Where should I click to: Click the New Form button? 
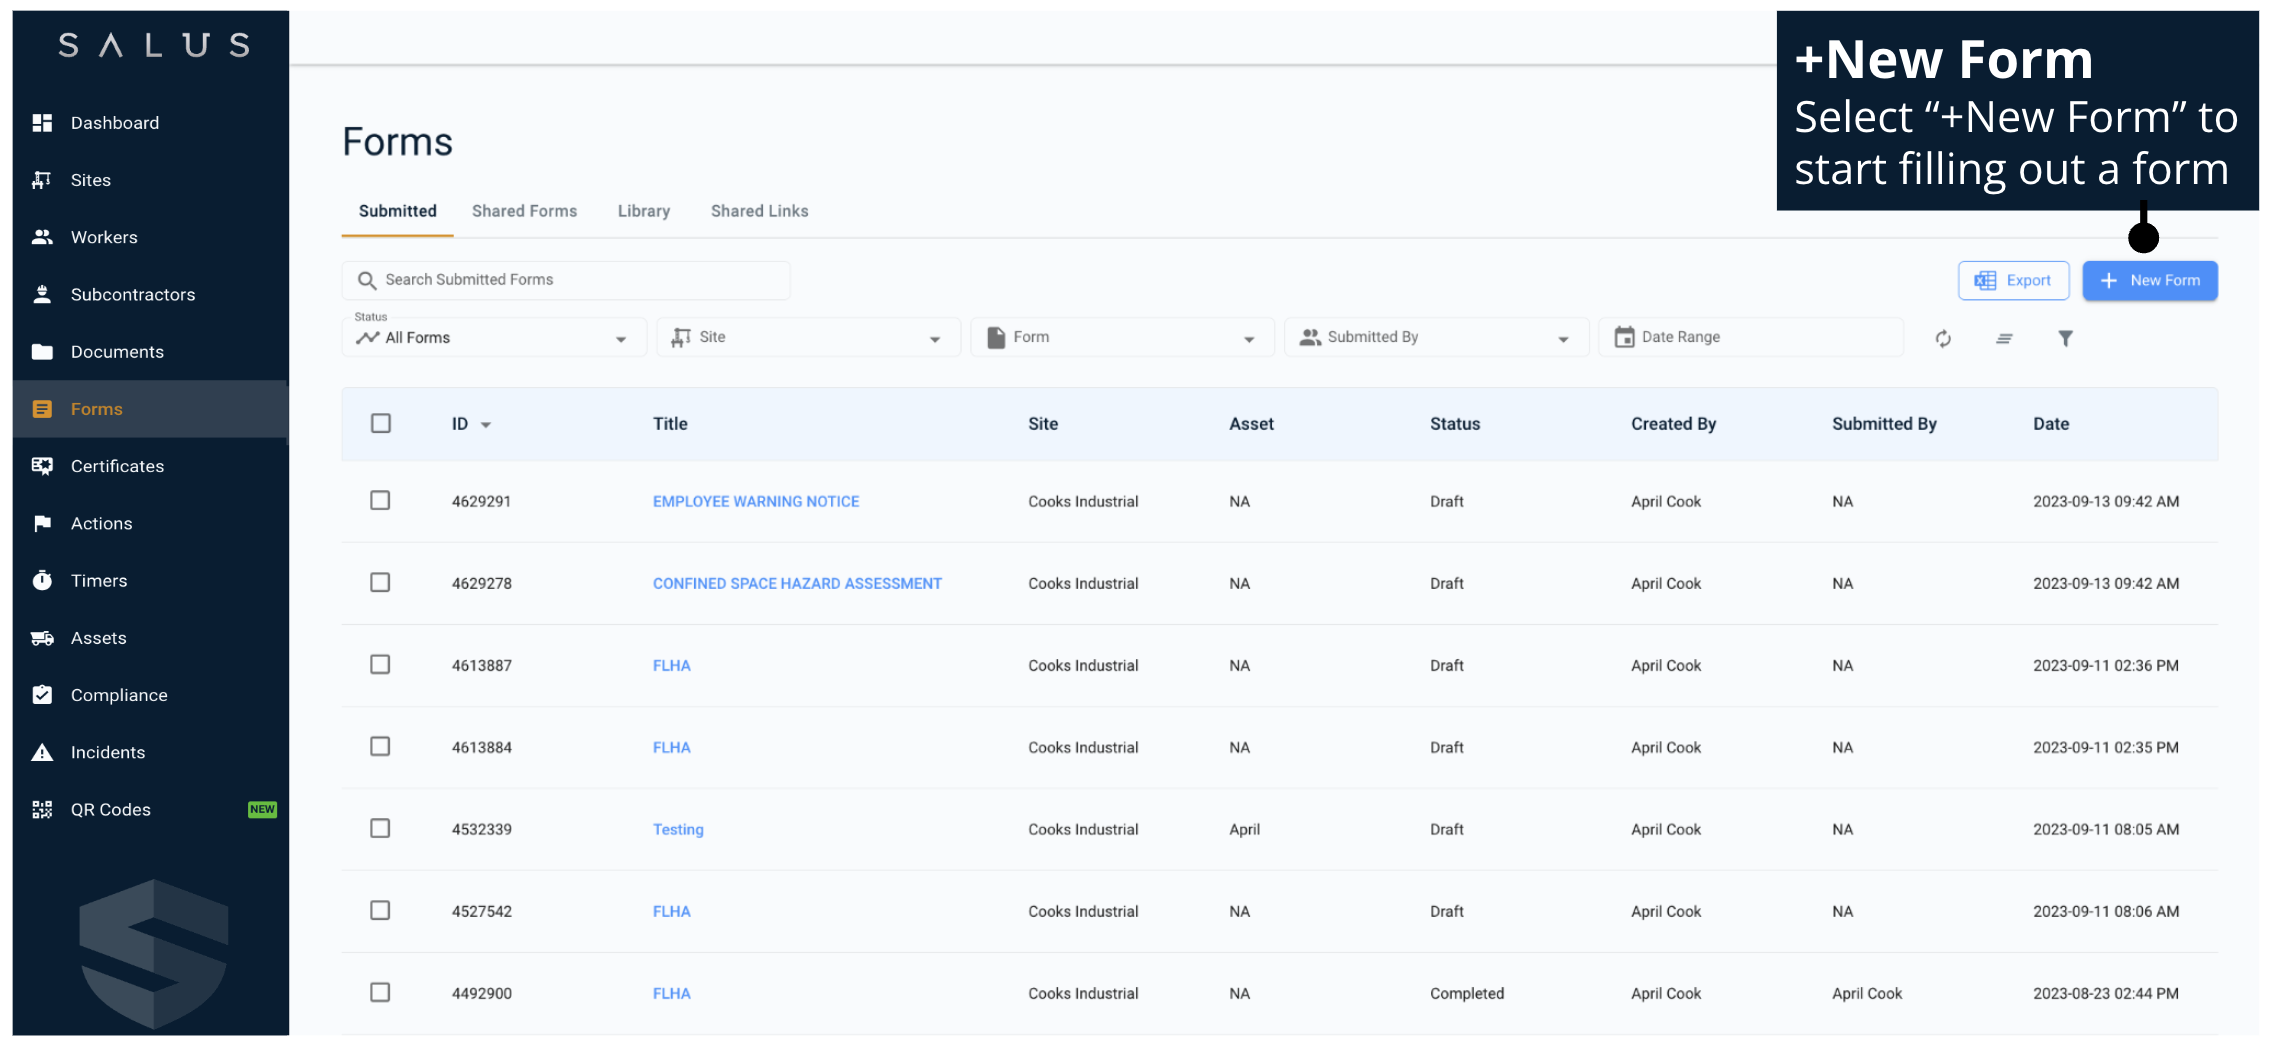click(2150, 281)
